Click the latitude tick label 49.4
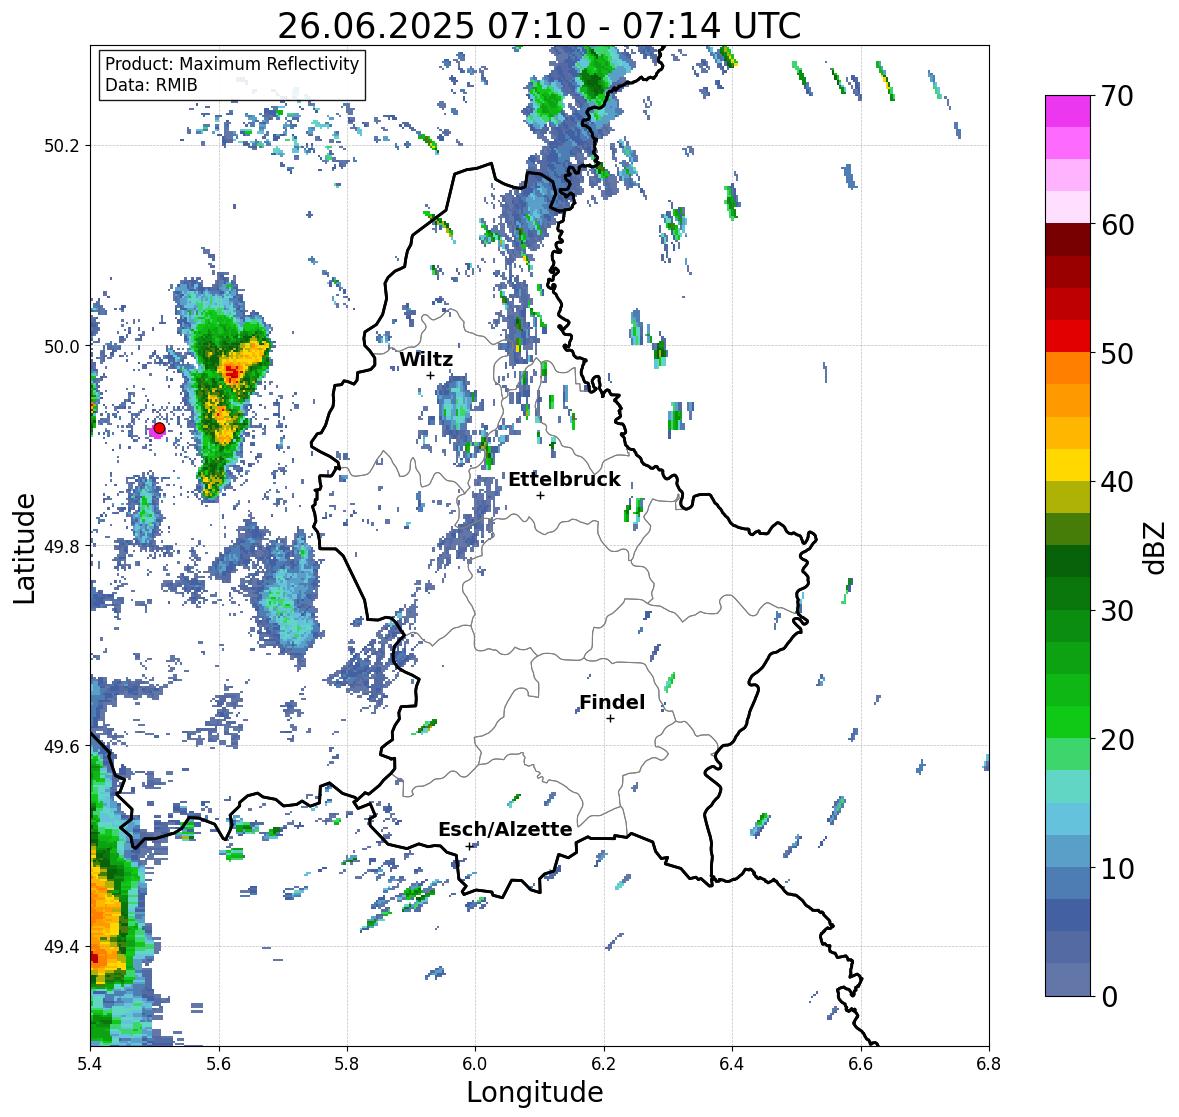The image size is (1179, 1117). click(x=62, y=947)
